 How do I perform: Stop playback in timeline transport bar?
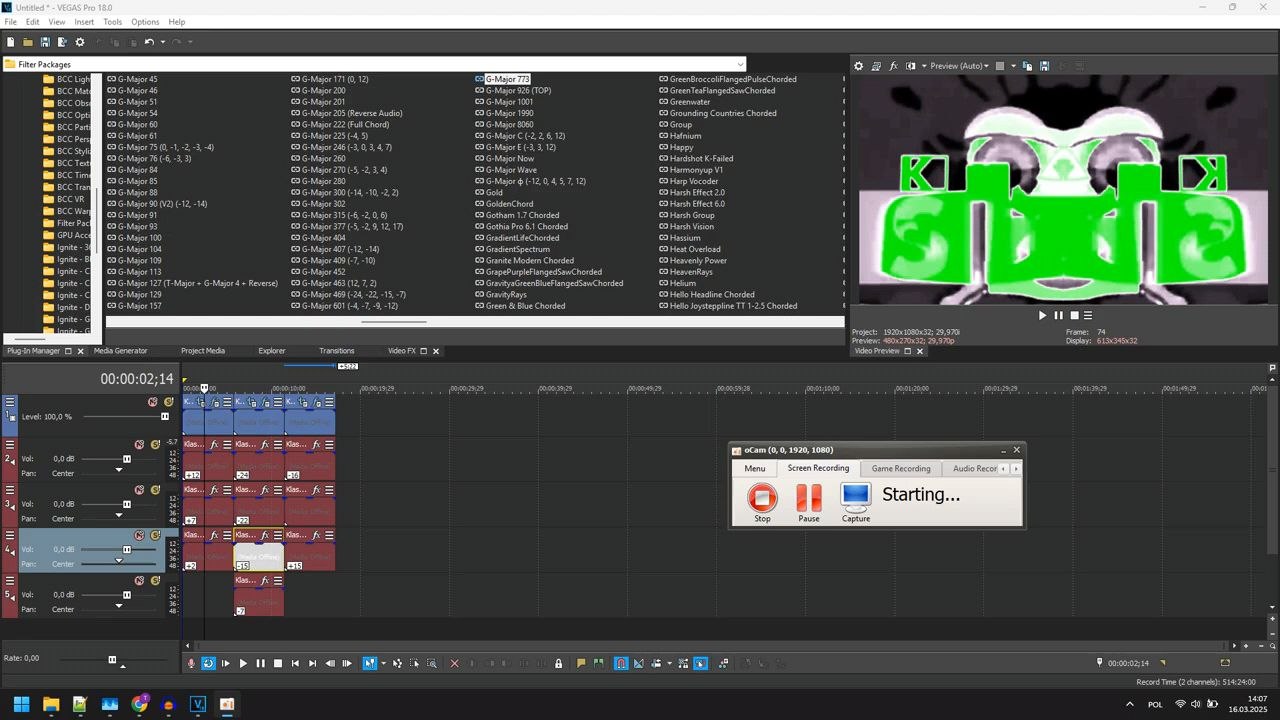pyautogui.click(x=278, y=663)
